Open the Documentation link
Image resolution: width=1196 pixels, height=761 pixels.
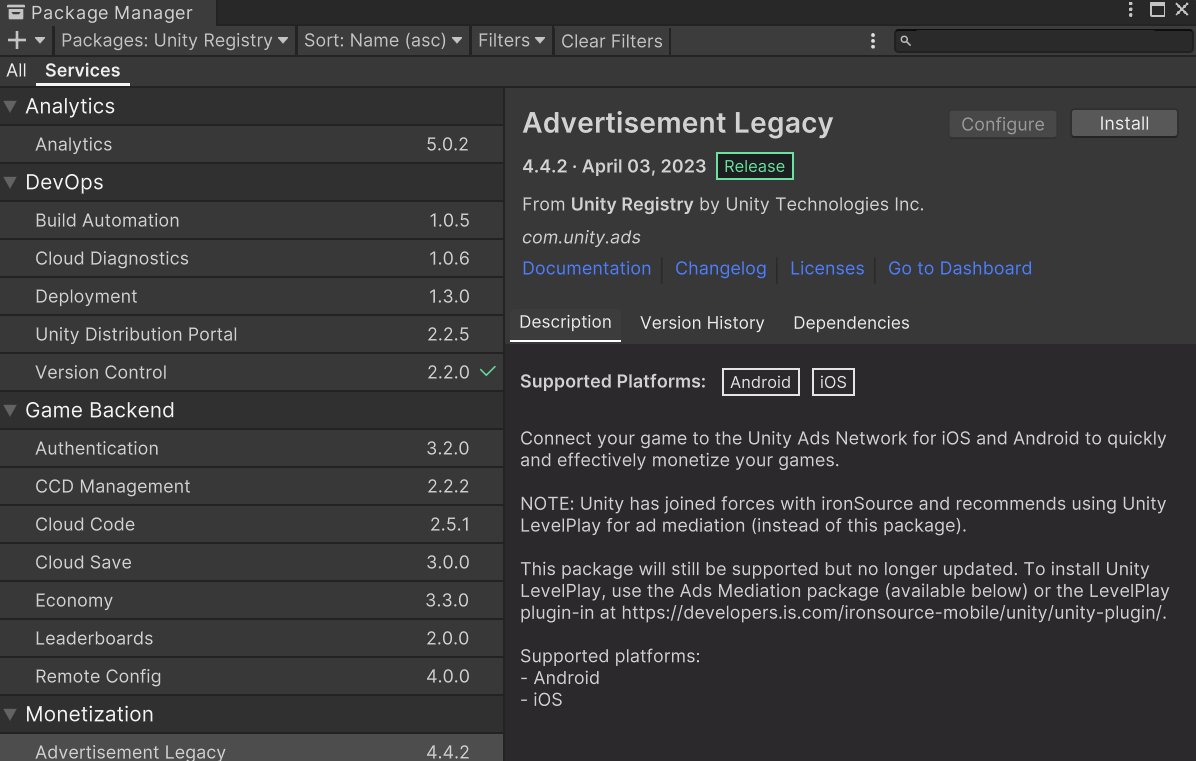[587, 268]
